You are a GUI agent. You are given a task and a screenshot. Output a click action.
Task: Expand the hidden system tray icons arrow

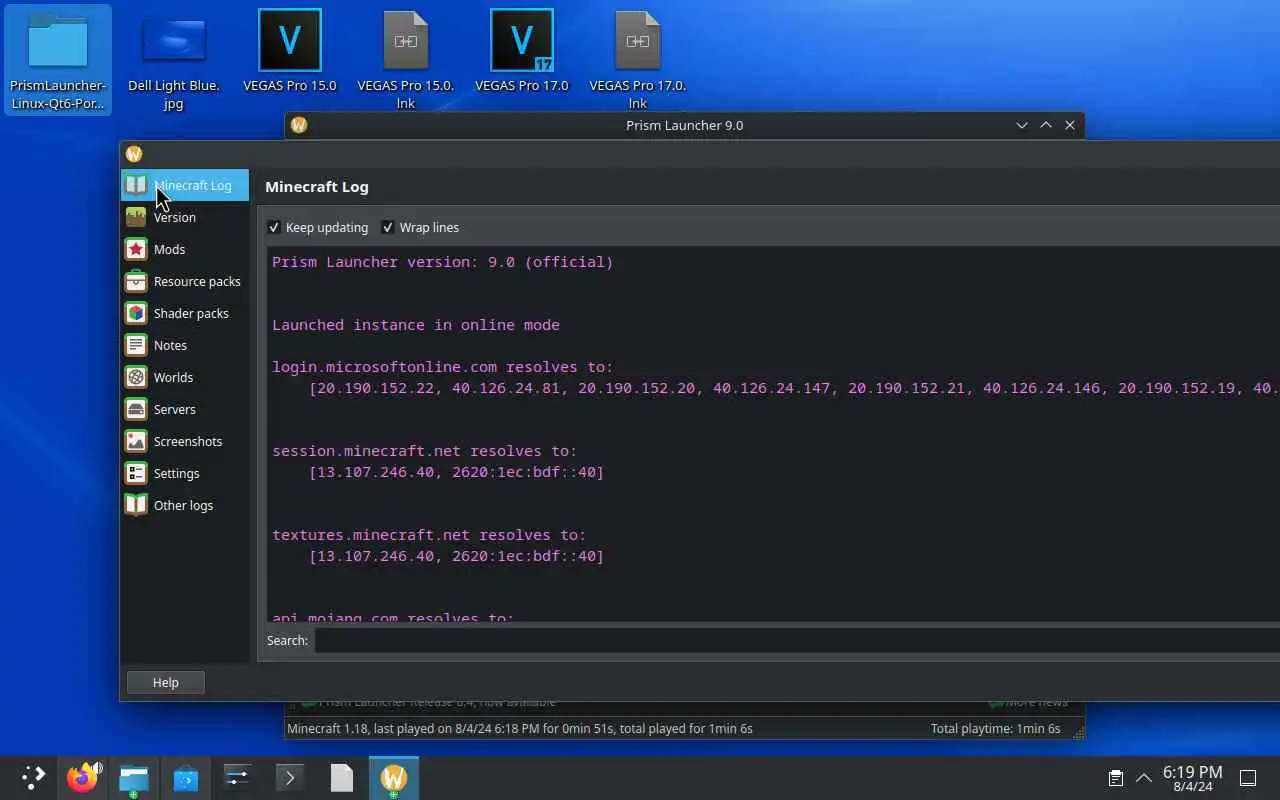1144,778
